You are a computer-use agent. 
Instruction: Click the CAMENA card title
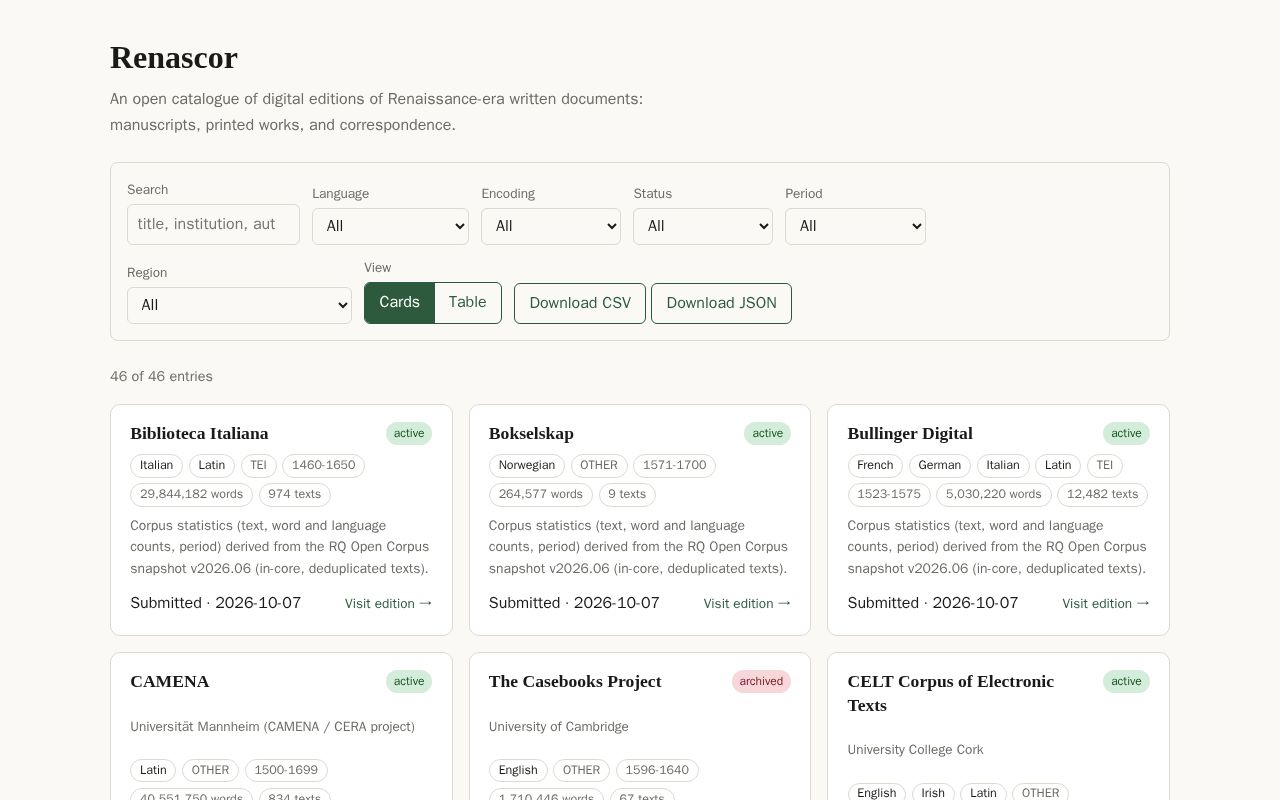click(x=170, y=681)
